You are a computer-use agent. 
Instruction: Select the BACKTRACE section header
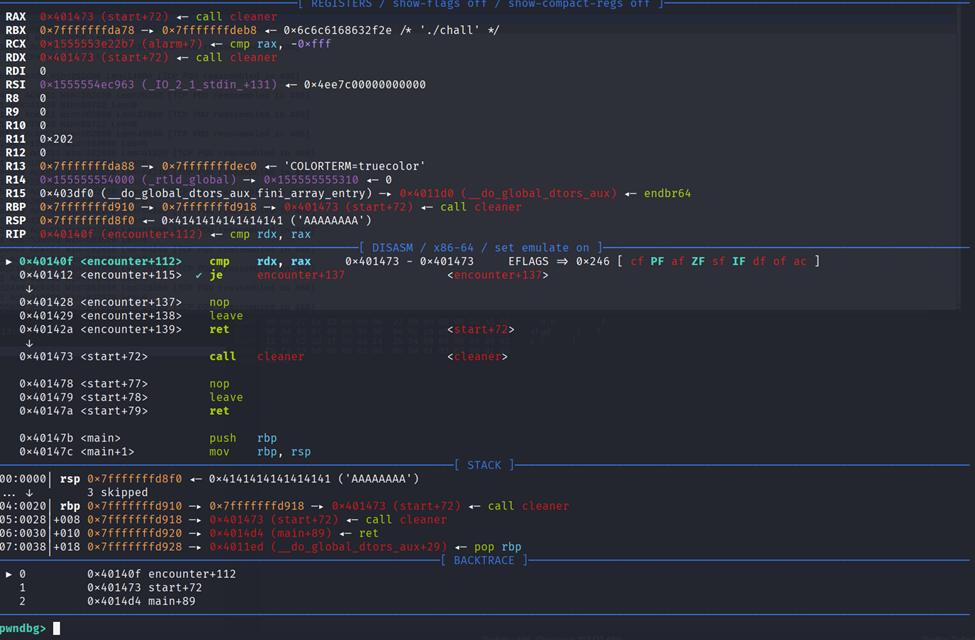point(485,560)
